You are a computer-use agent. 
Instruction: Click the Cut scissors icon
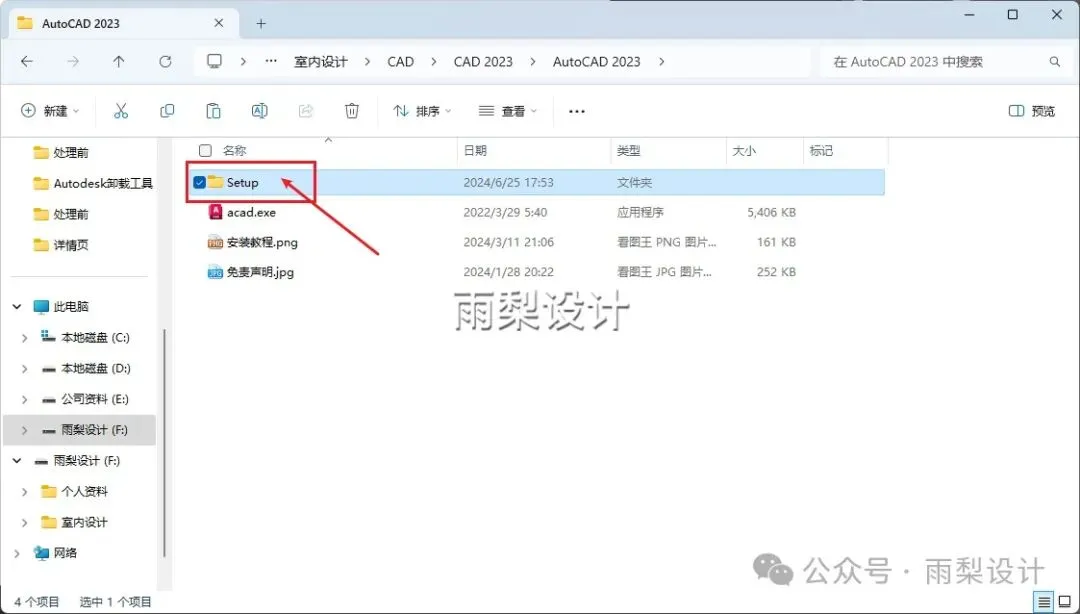(121, 111)
